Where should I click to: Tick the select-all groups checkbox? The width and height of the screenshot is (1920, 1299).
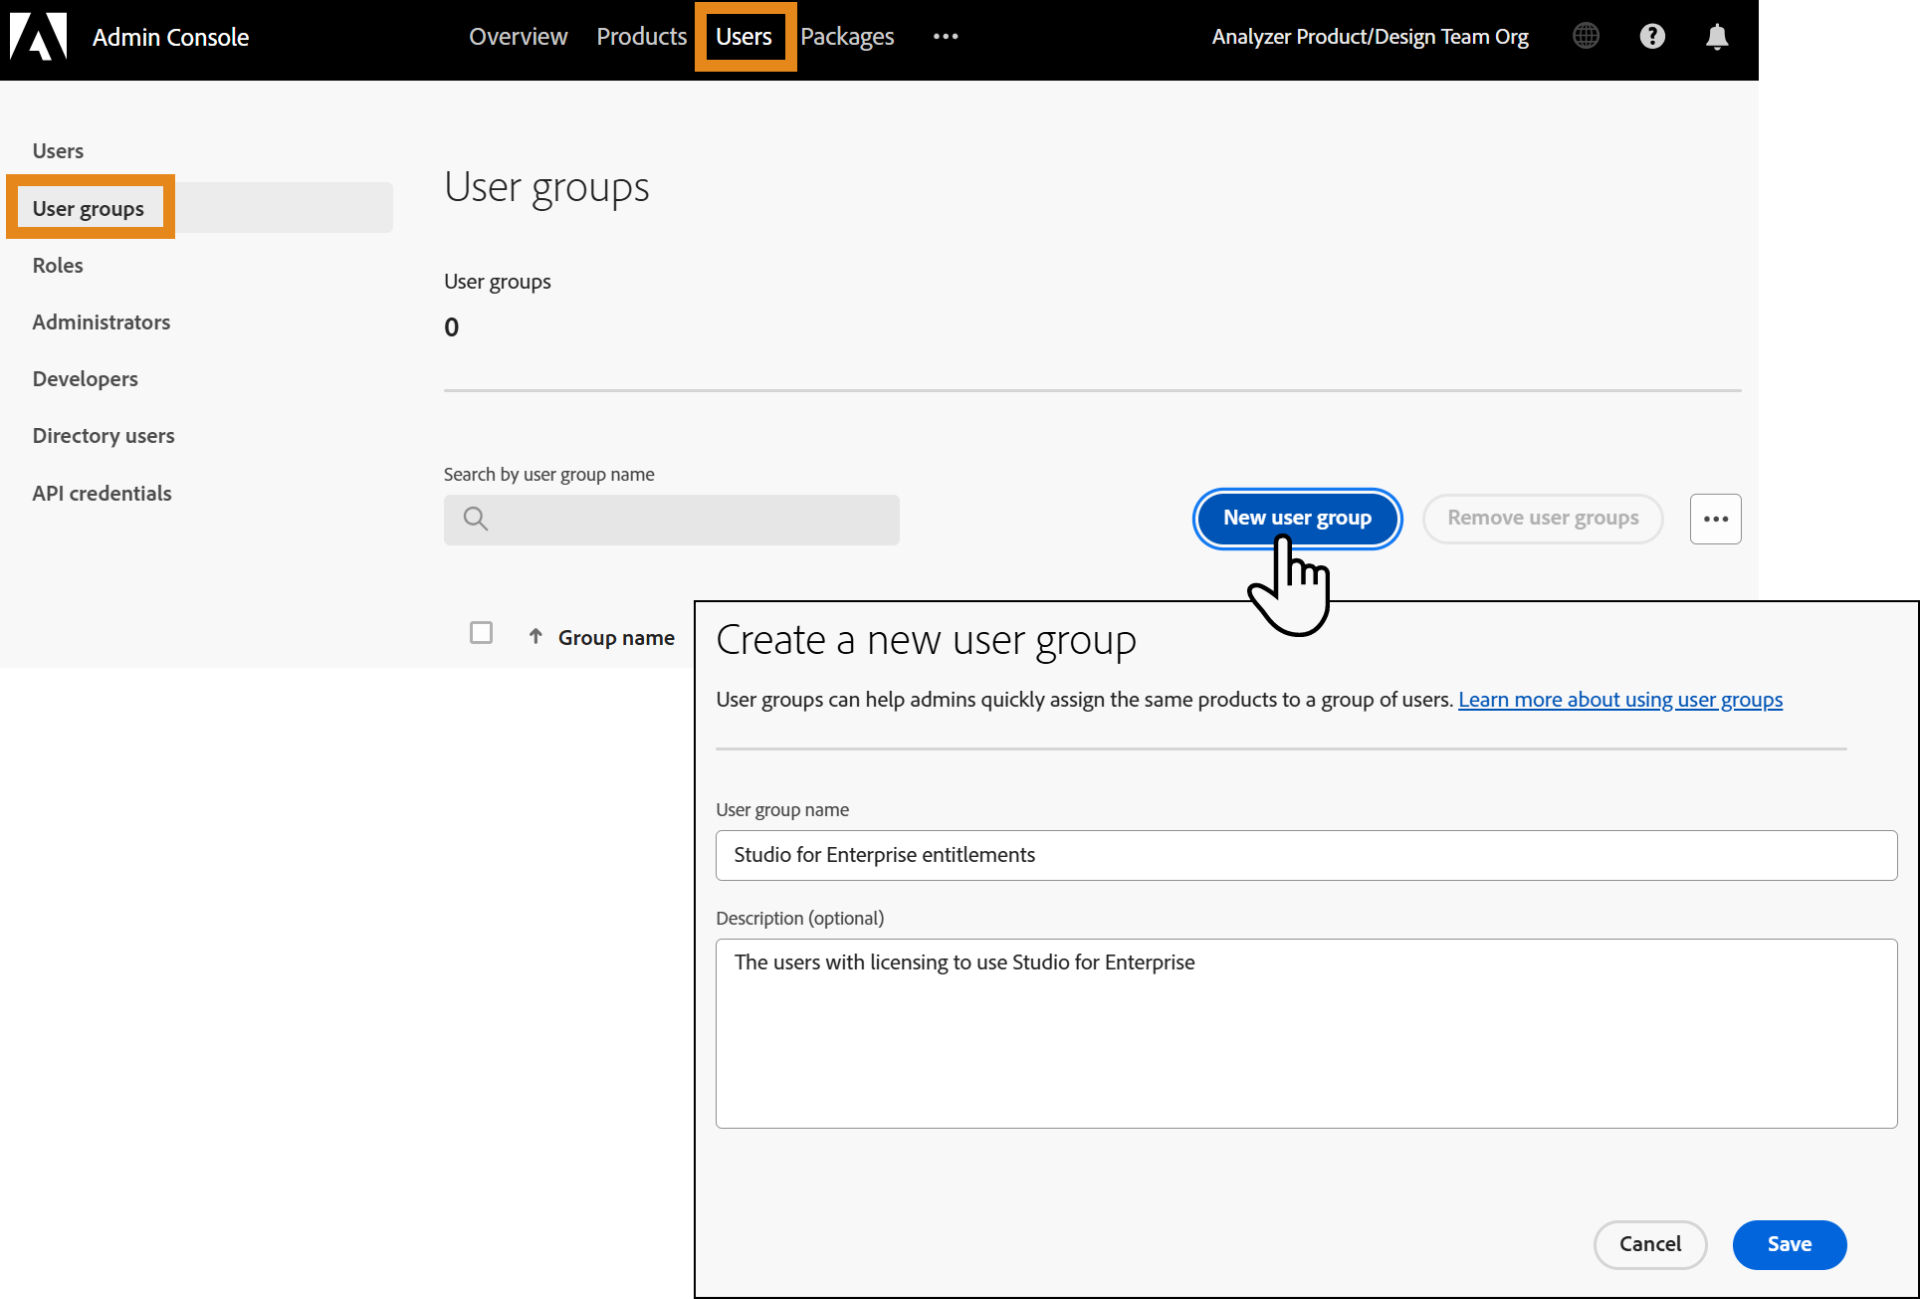tap(481, 633)
